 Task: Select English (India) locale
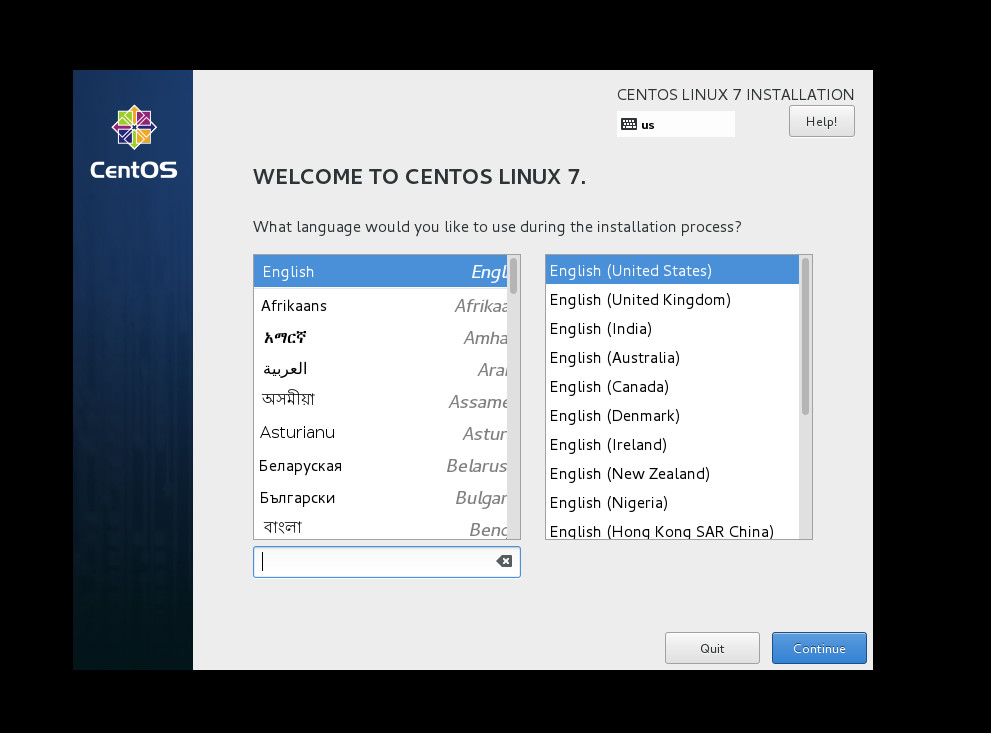(x=600, y=329)
